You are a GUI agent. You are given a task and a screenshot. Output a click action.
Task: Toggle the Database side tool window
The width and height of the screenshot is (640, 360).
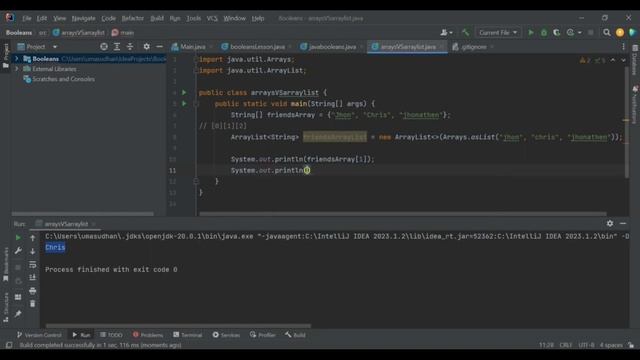tap(635, 60)
